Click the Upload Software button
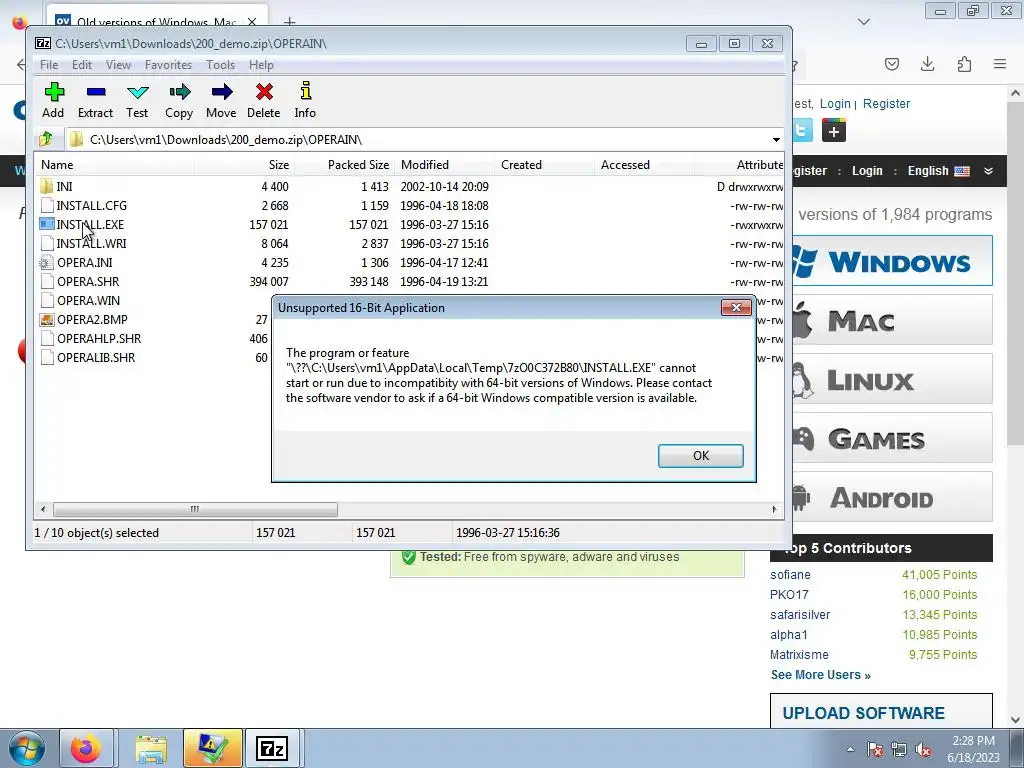Viewport: 1024px width, 768px height. pos(882,711)
